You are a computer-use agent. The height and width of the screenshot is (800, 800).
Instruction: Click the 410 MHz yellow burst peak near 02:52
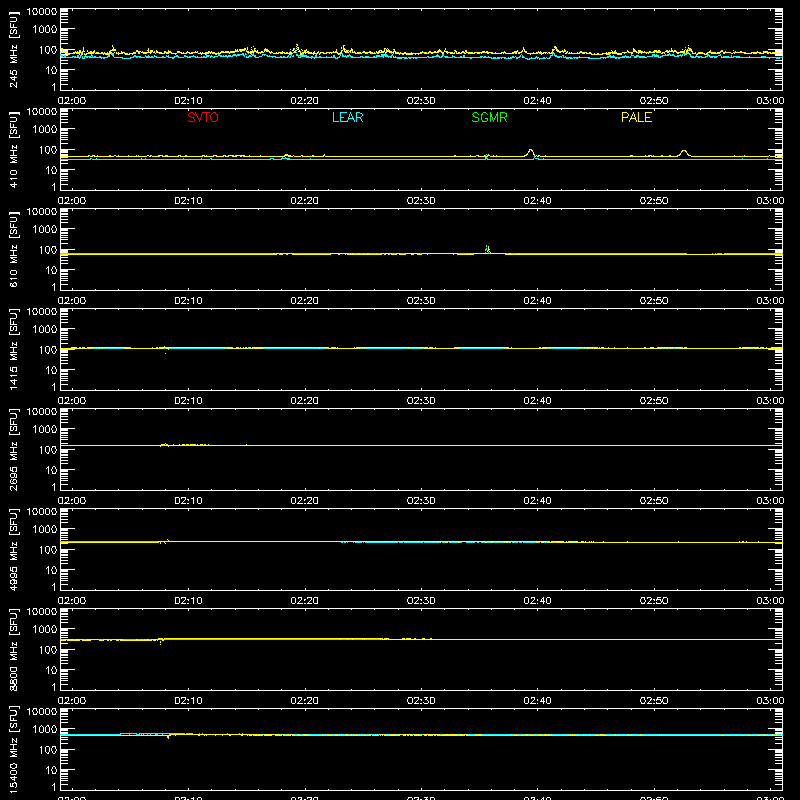tap(684, 152)
